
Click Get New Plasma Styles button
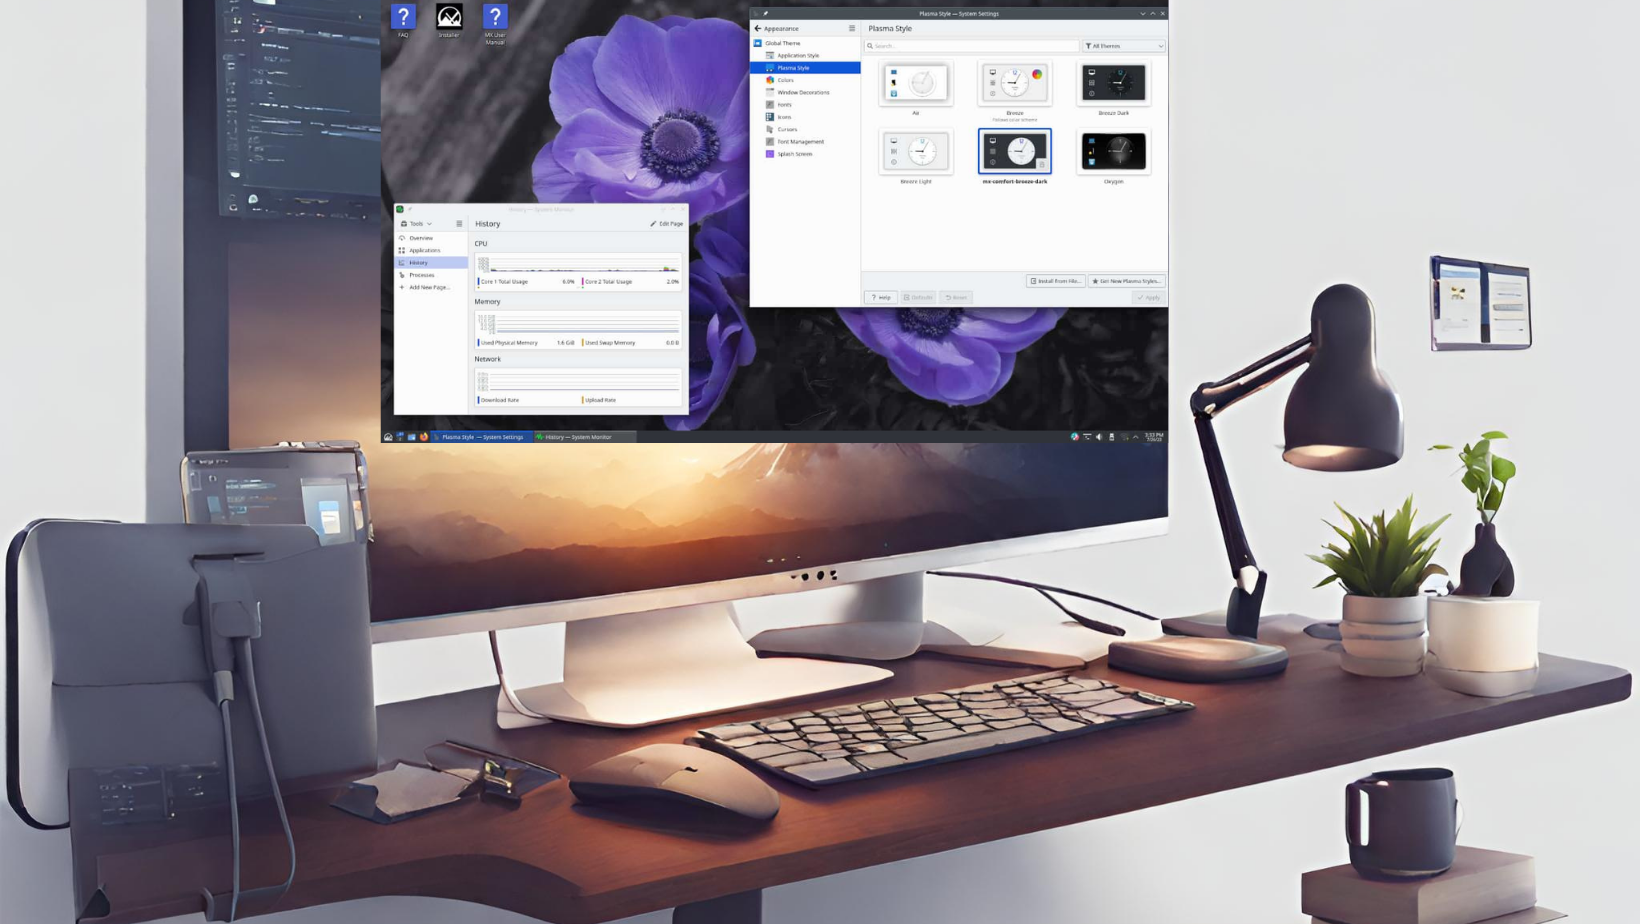point(1126,281)
